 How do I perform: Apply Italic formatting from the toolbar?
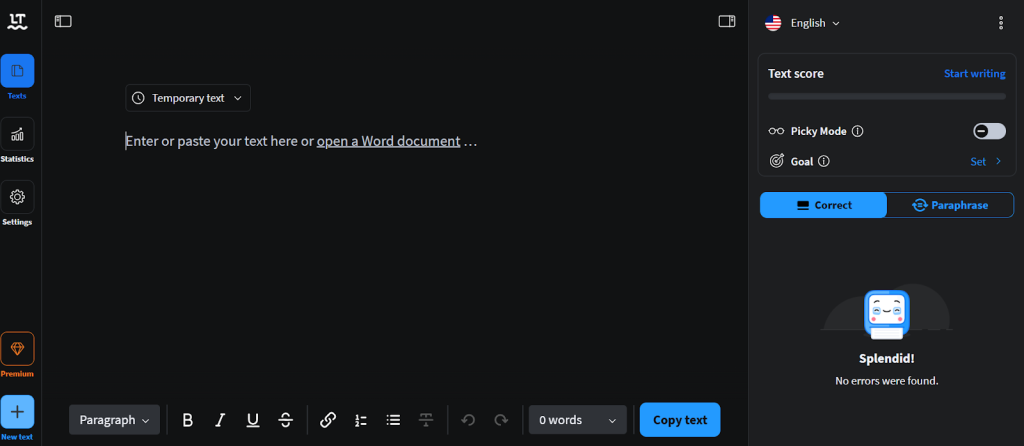pos(220,420)
